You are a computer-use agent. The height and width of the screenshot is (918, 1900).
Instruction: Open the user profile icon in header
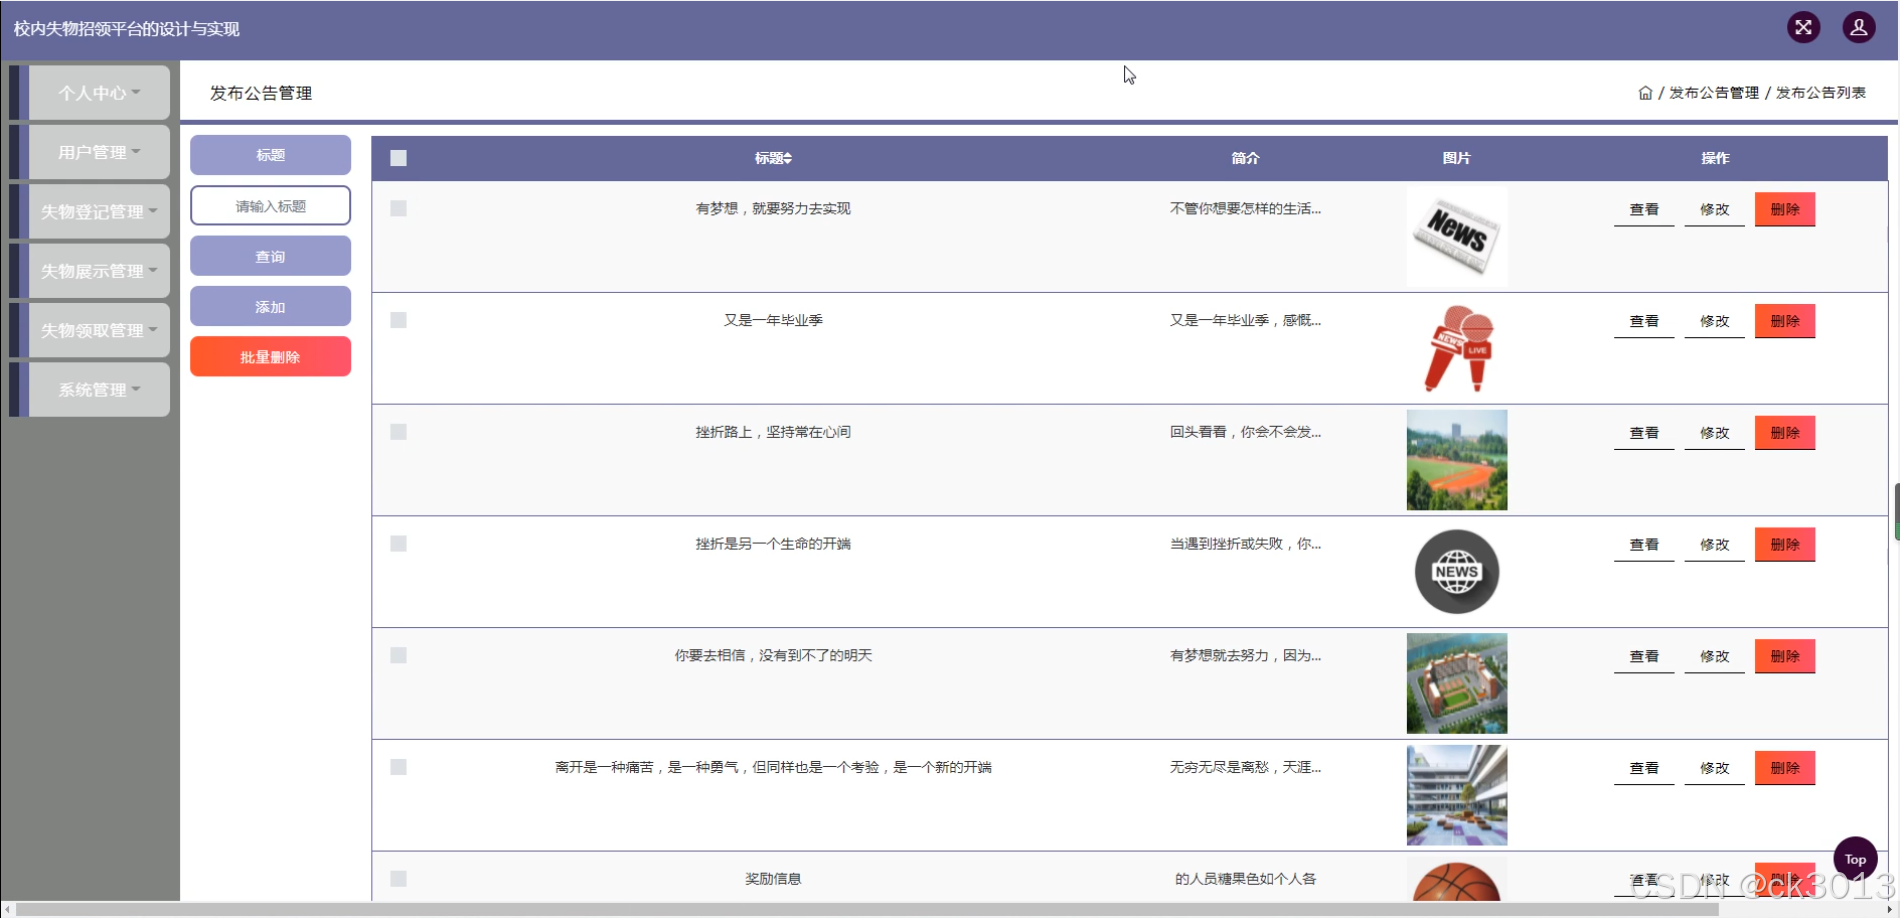point(1859,27)
